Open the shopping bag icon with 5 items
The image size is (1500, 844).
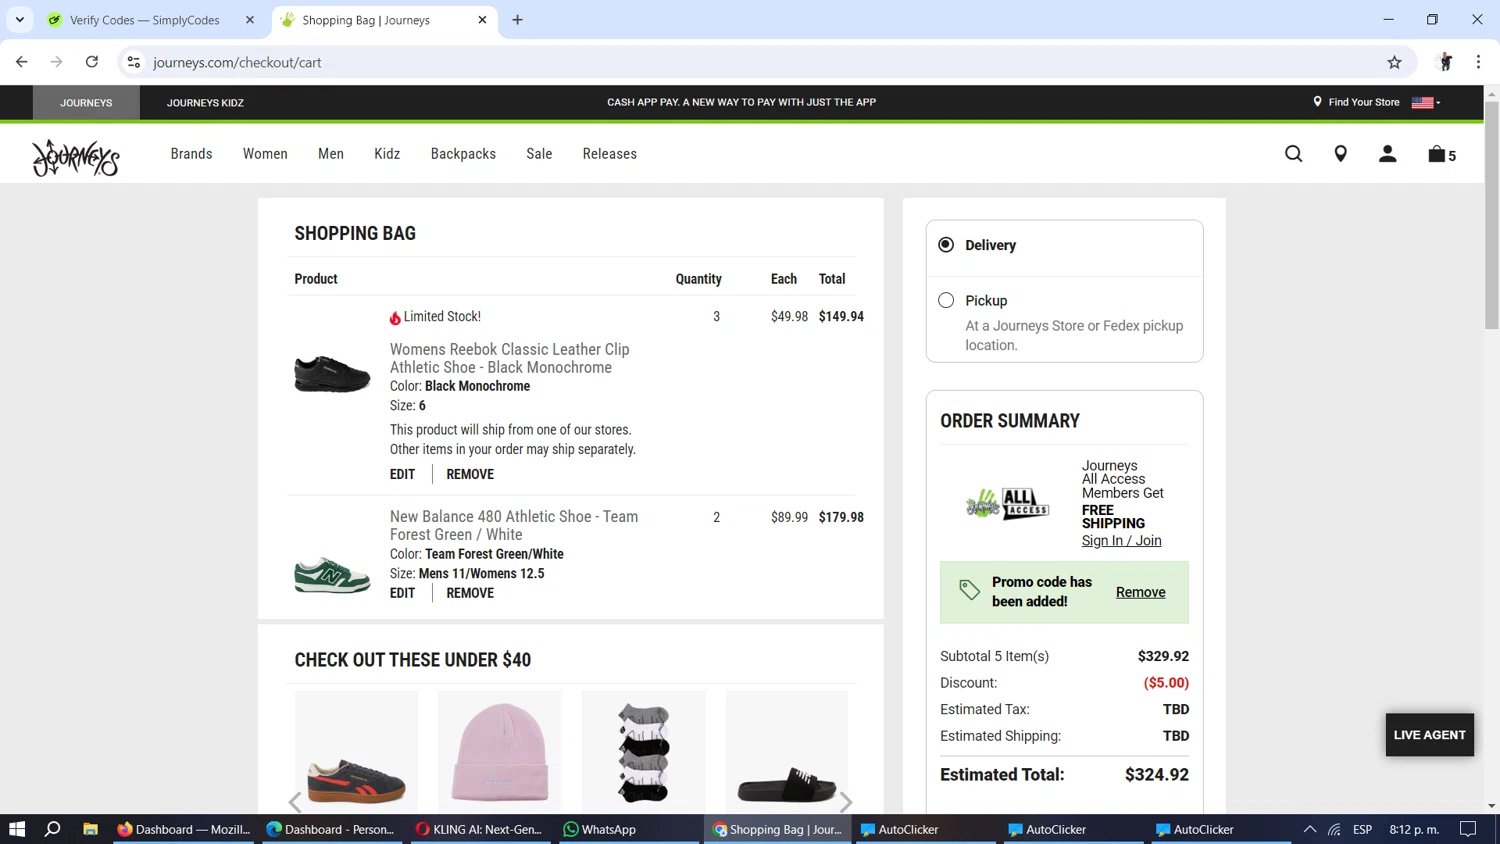click(1441, 154)
